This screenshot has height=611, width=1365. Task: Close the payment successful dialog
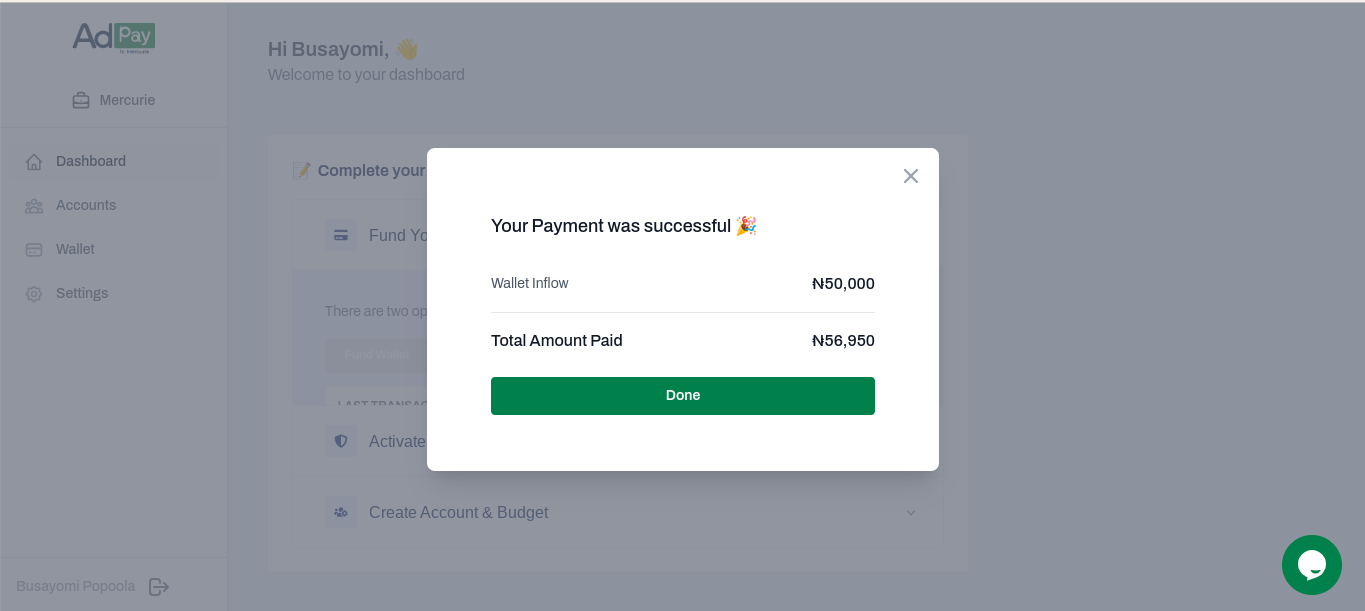tap(910, 176)
